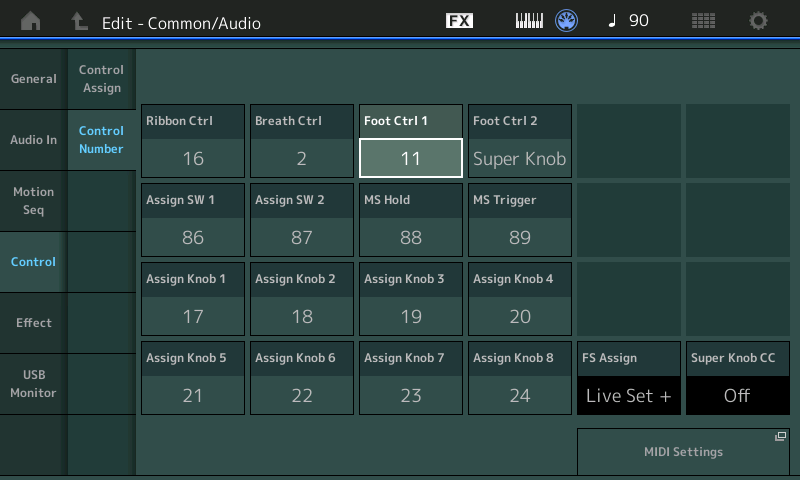Open the Effect tab
Viewport: 800px width, 480px height.
click(x=33, y=323)
